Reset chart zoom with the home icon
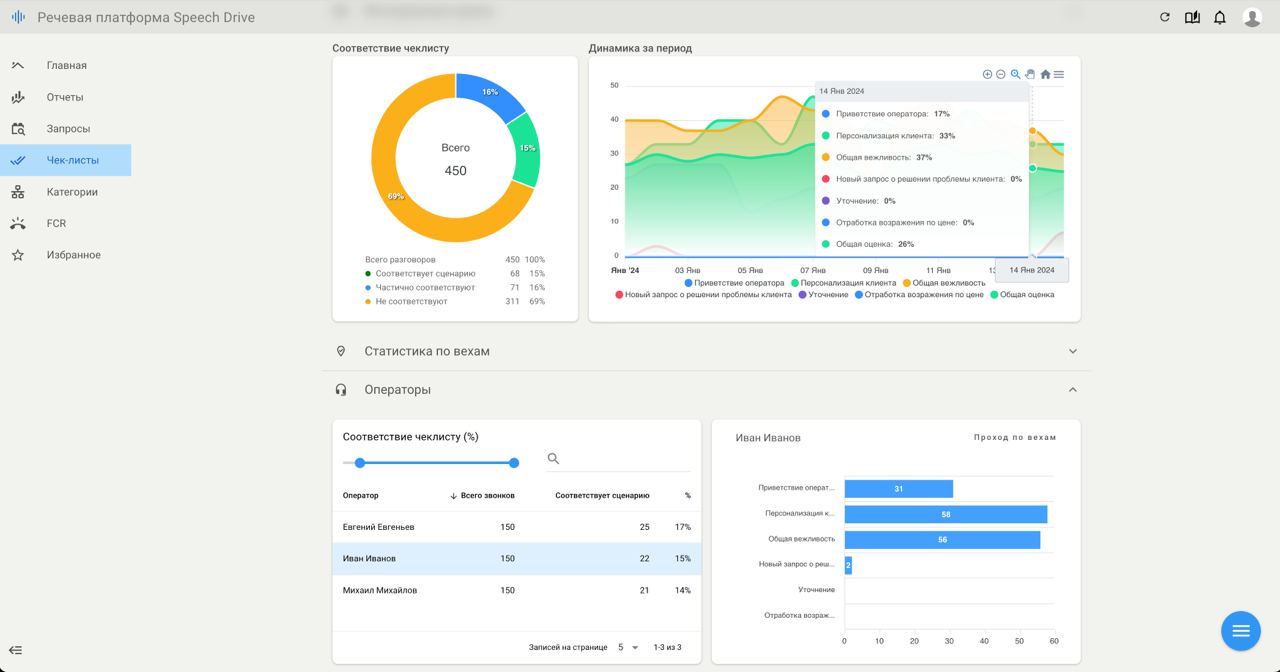1280x672 pixels. tap(1045, 74)
